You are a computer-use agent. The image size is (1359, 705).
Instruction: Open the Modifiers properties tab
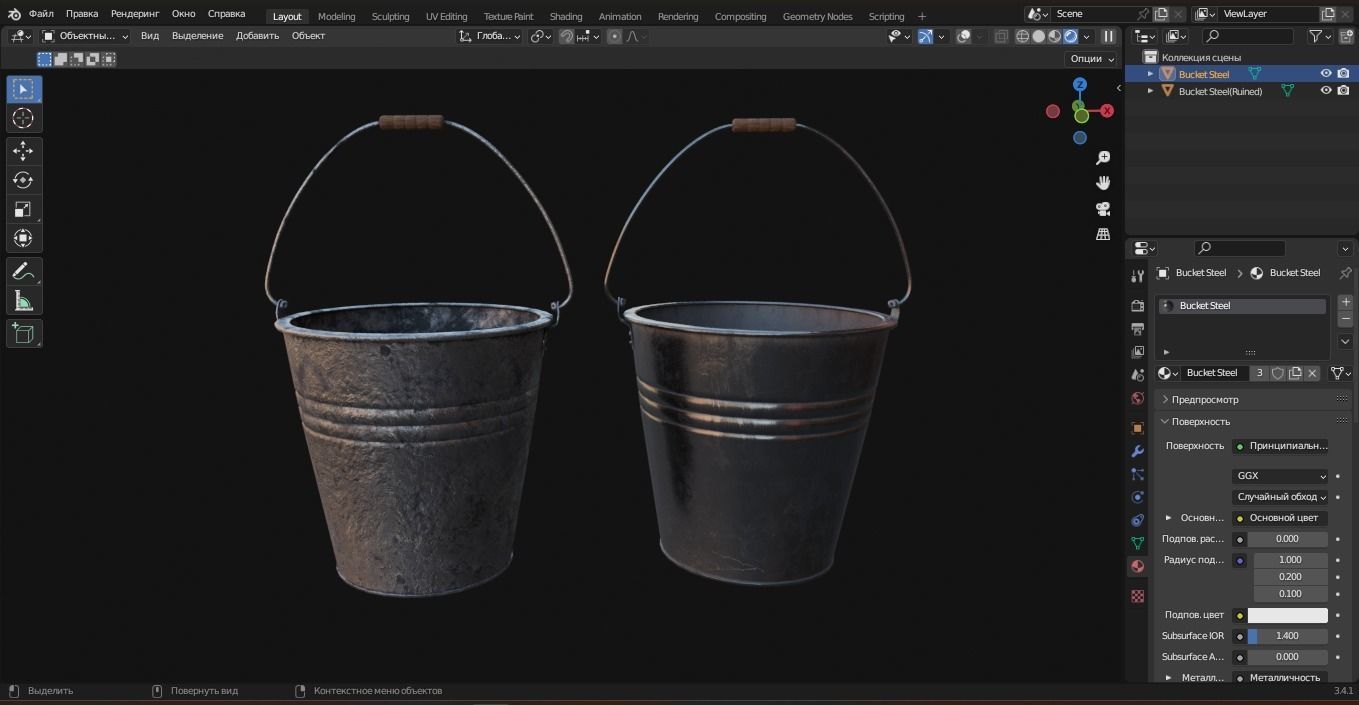click(x=1137, y=451)
